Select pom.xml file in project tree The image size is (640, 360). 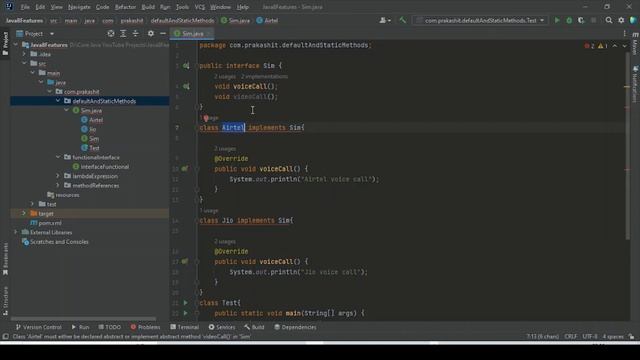point(46,223)
